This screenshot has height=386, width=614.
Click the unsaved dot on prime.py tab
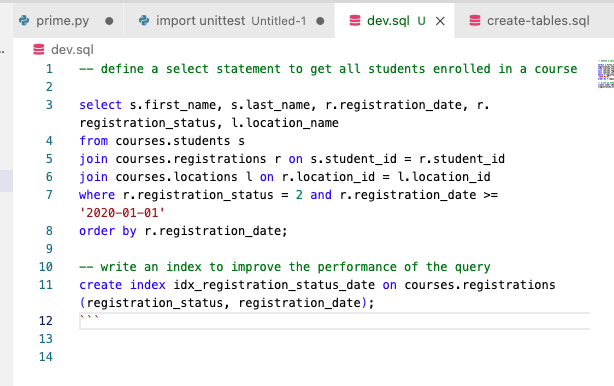pos(109,21)
